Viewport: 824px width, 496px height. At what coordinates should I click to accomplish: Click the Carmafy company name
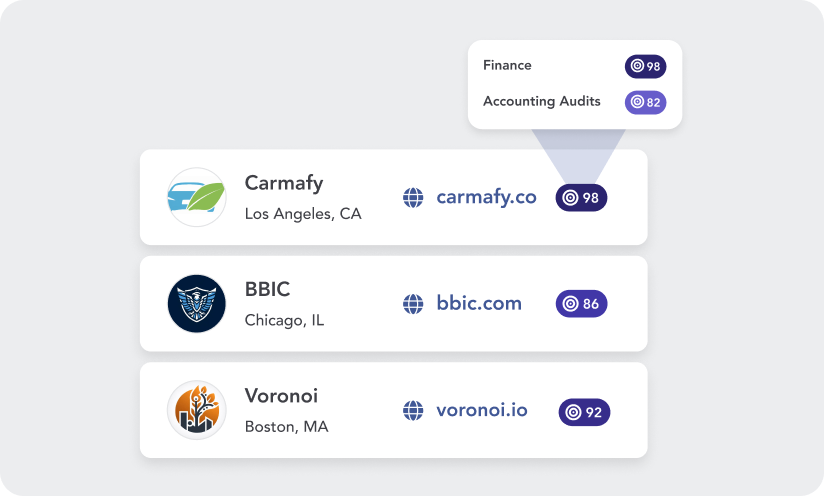pyautogui.click(x=284, y=183)
